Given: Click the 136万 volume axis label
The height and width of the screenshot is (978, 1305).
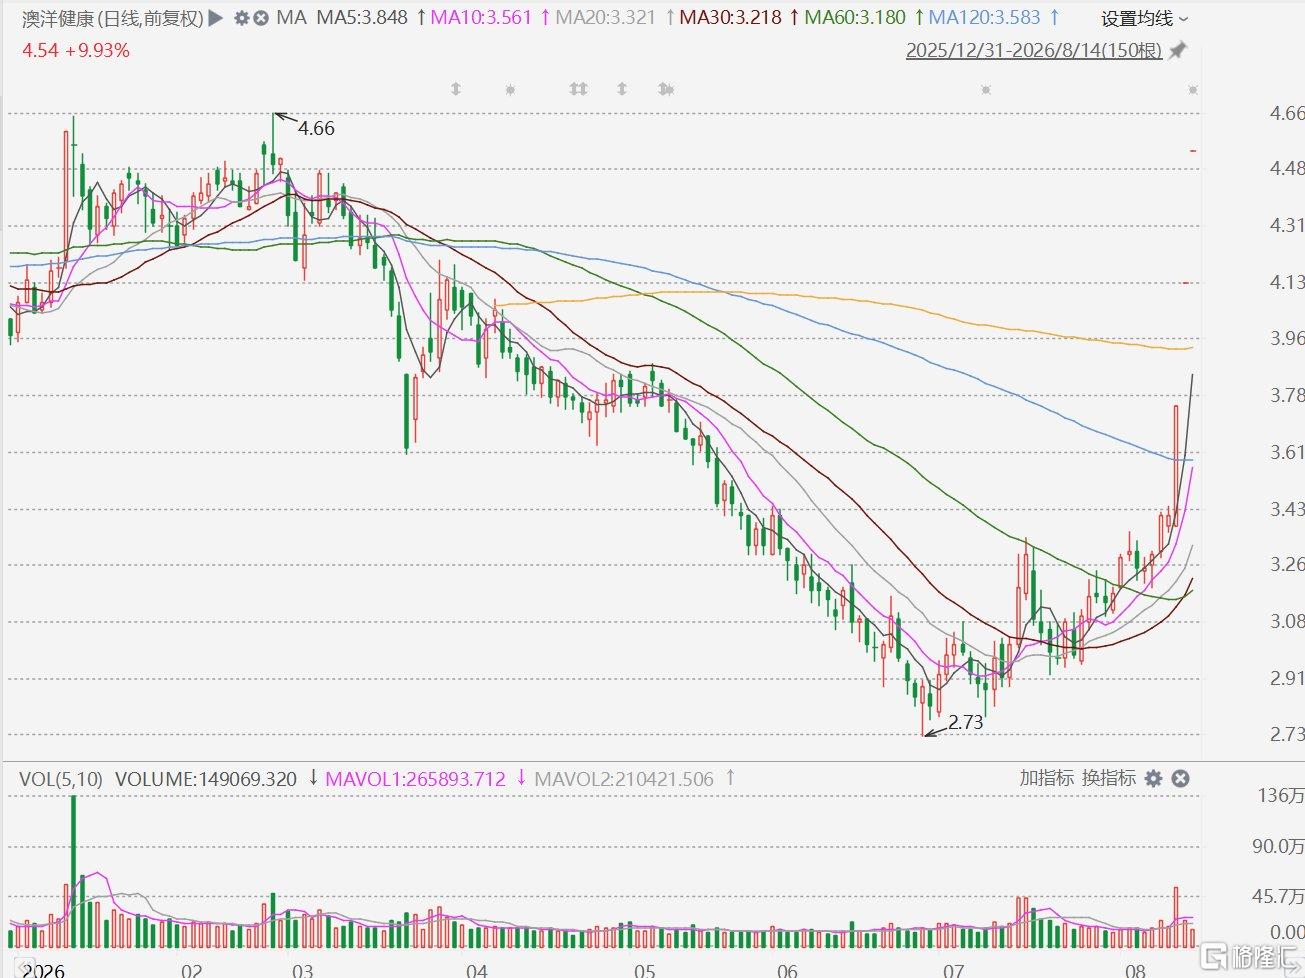Looking at the screenshot, I should [1281, 796].
